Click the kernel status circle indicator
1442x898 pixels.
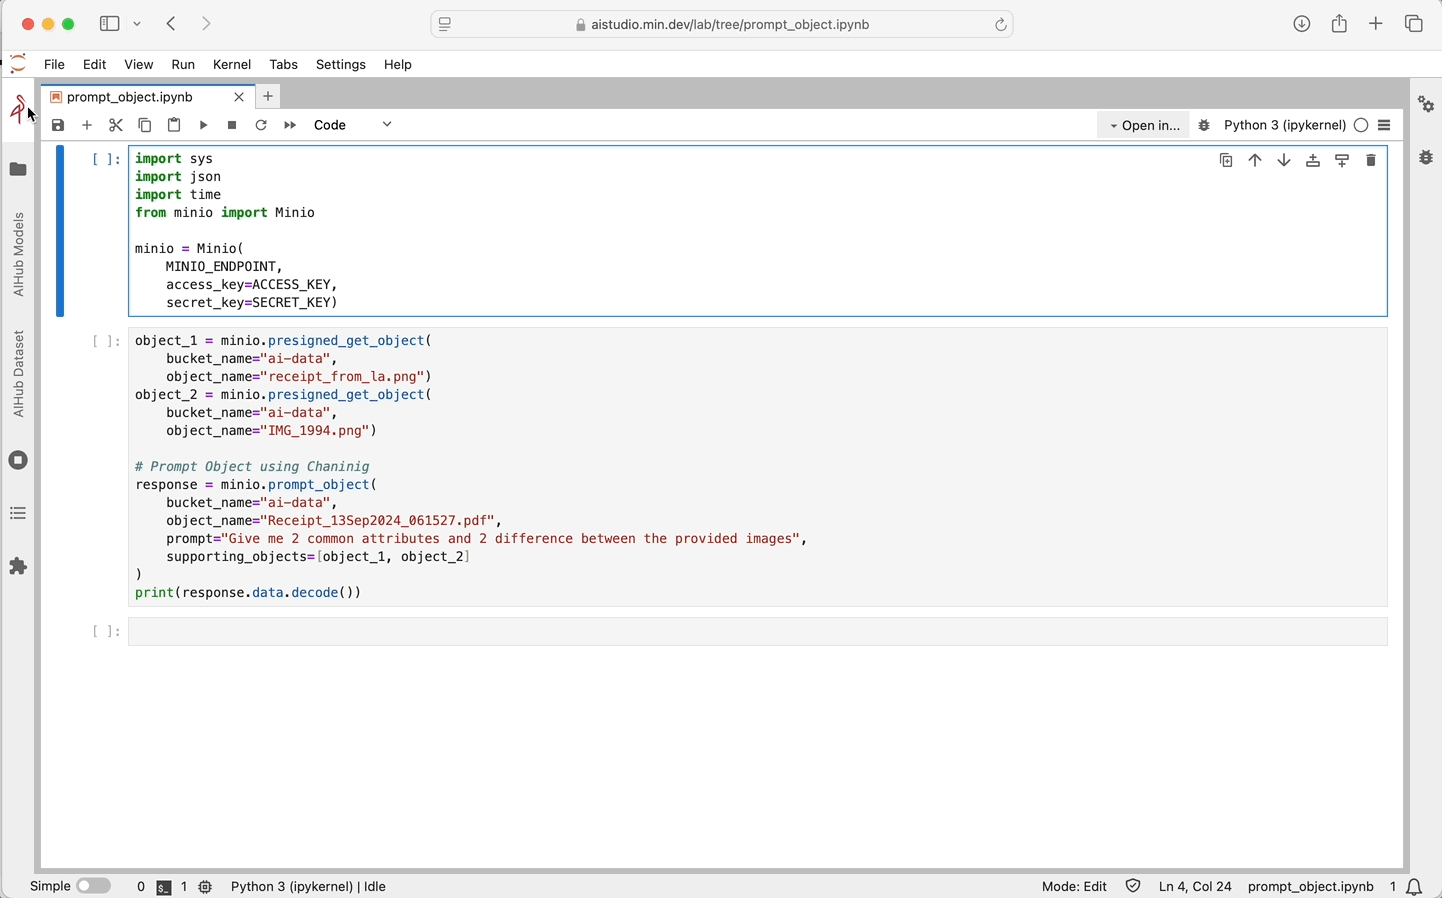[1361, 125]
